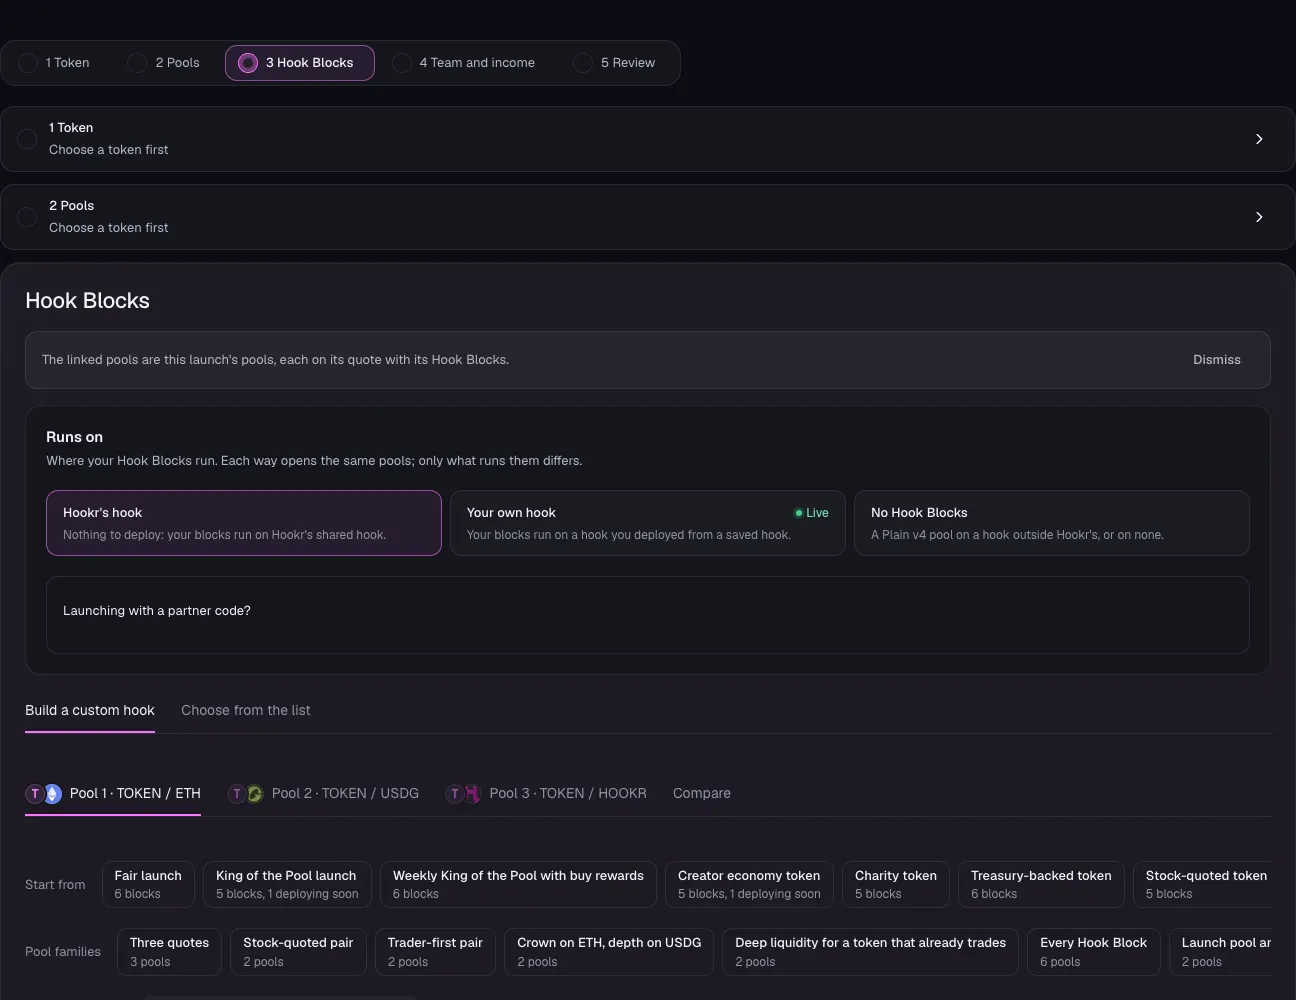The height and width of the screenshot is (1000, 1296).
Task: Use the Treasury-backed token preset
Action: pos(1041,885)
